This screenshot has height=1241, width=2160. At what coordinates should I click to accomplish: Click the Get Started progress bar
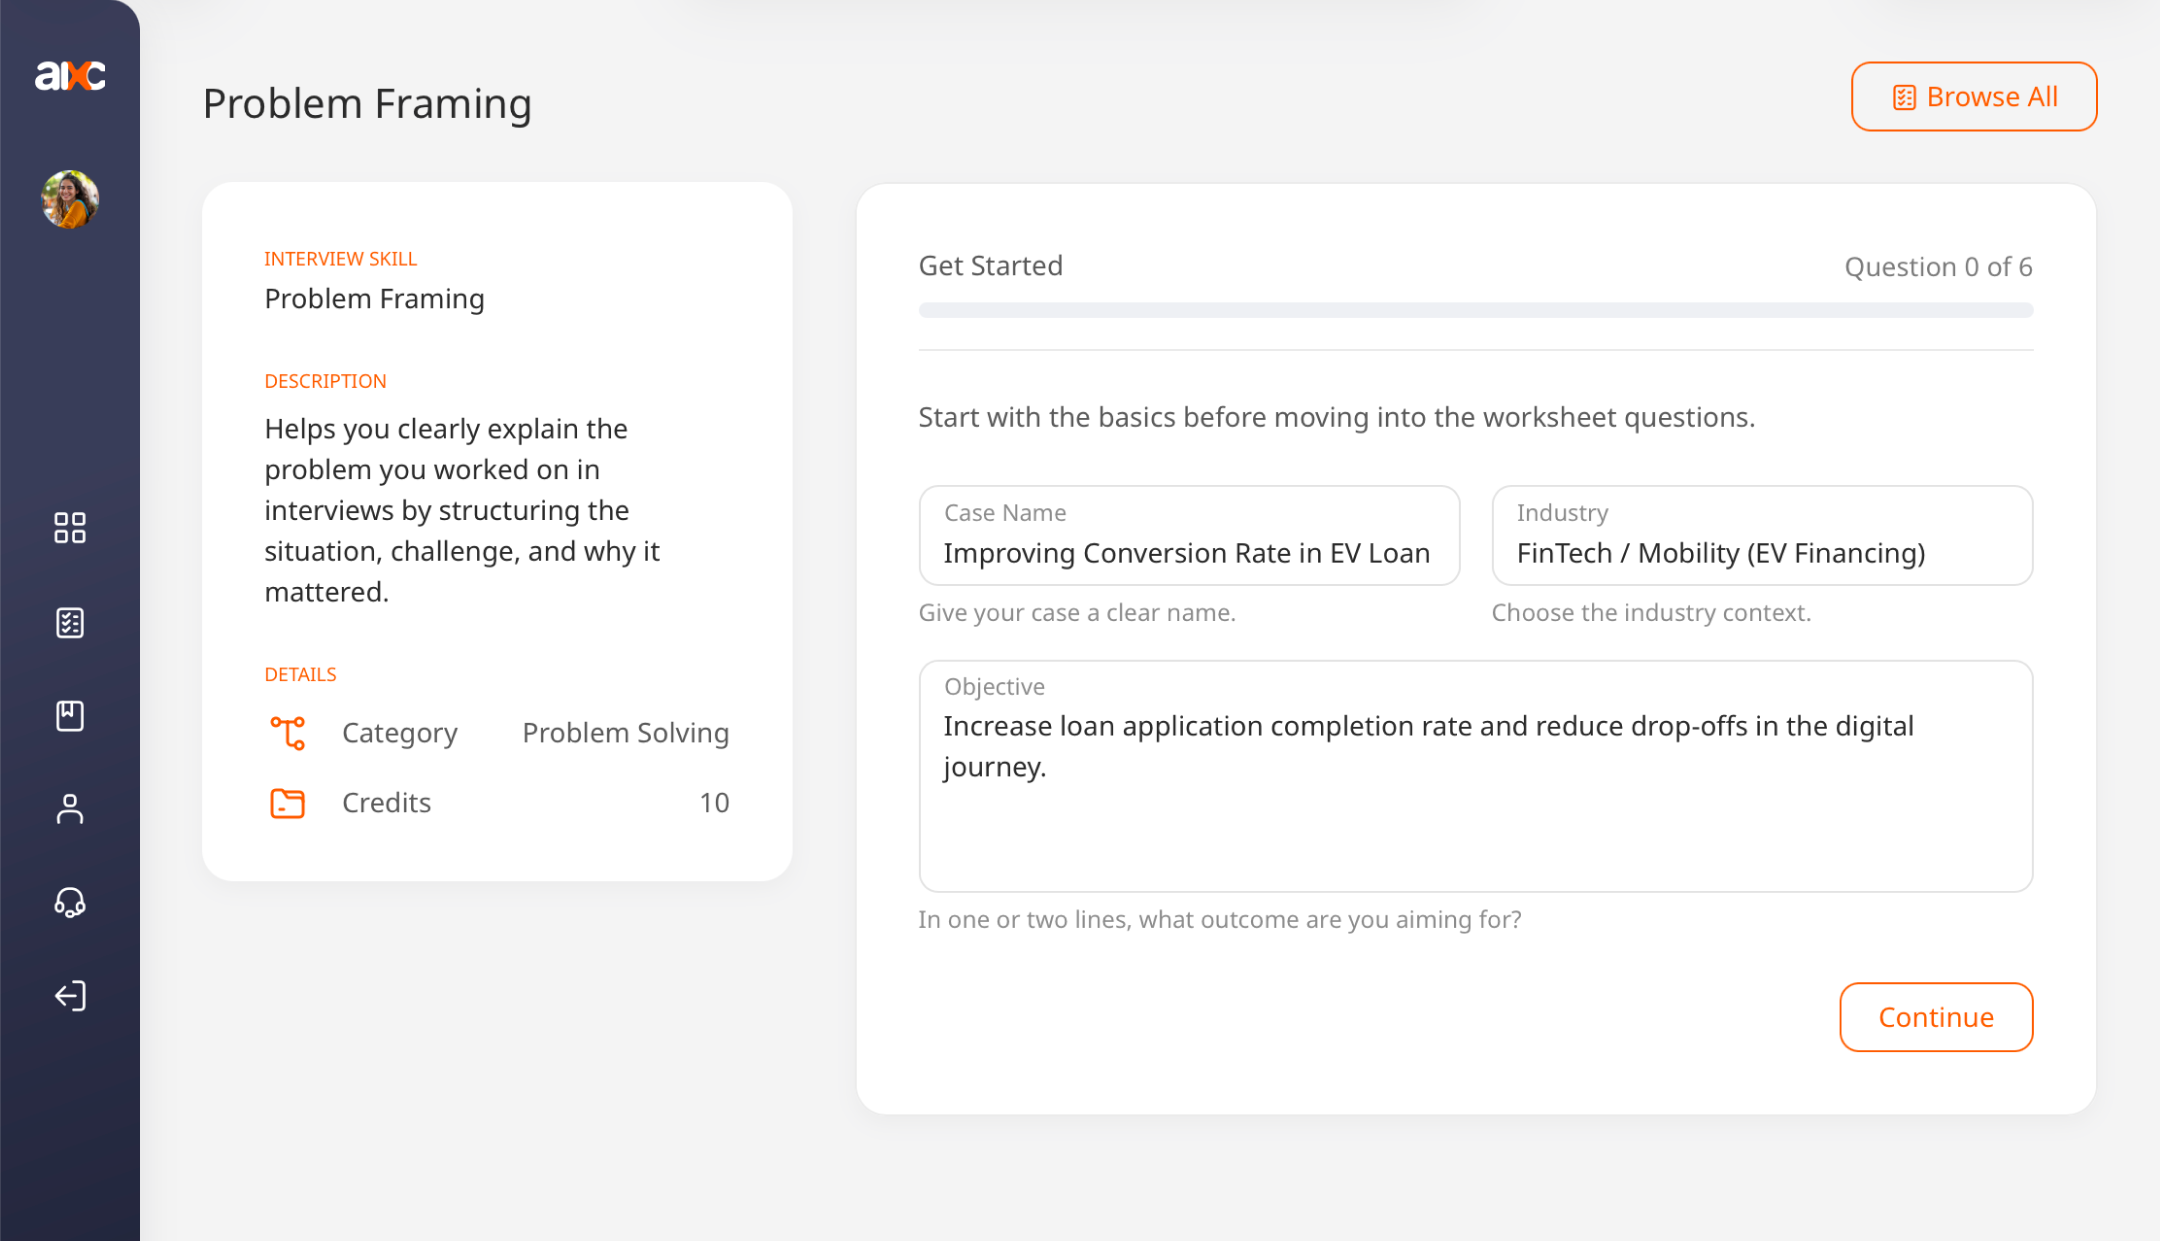pos(1474,310)
